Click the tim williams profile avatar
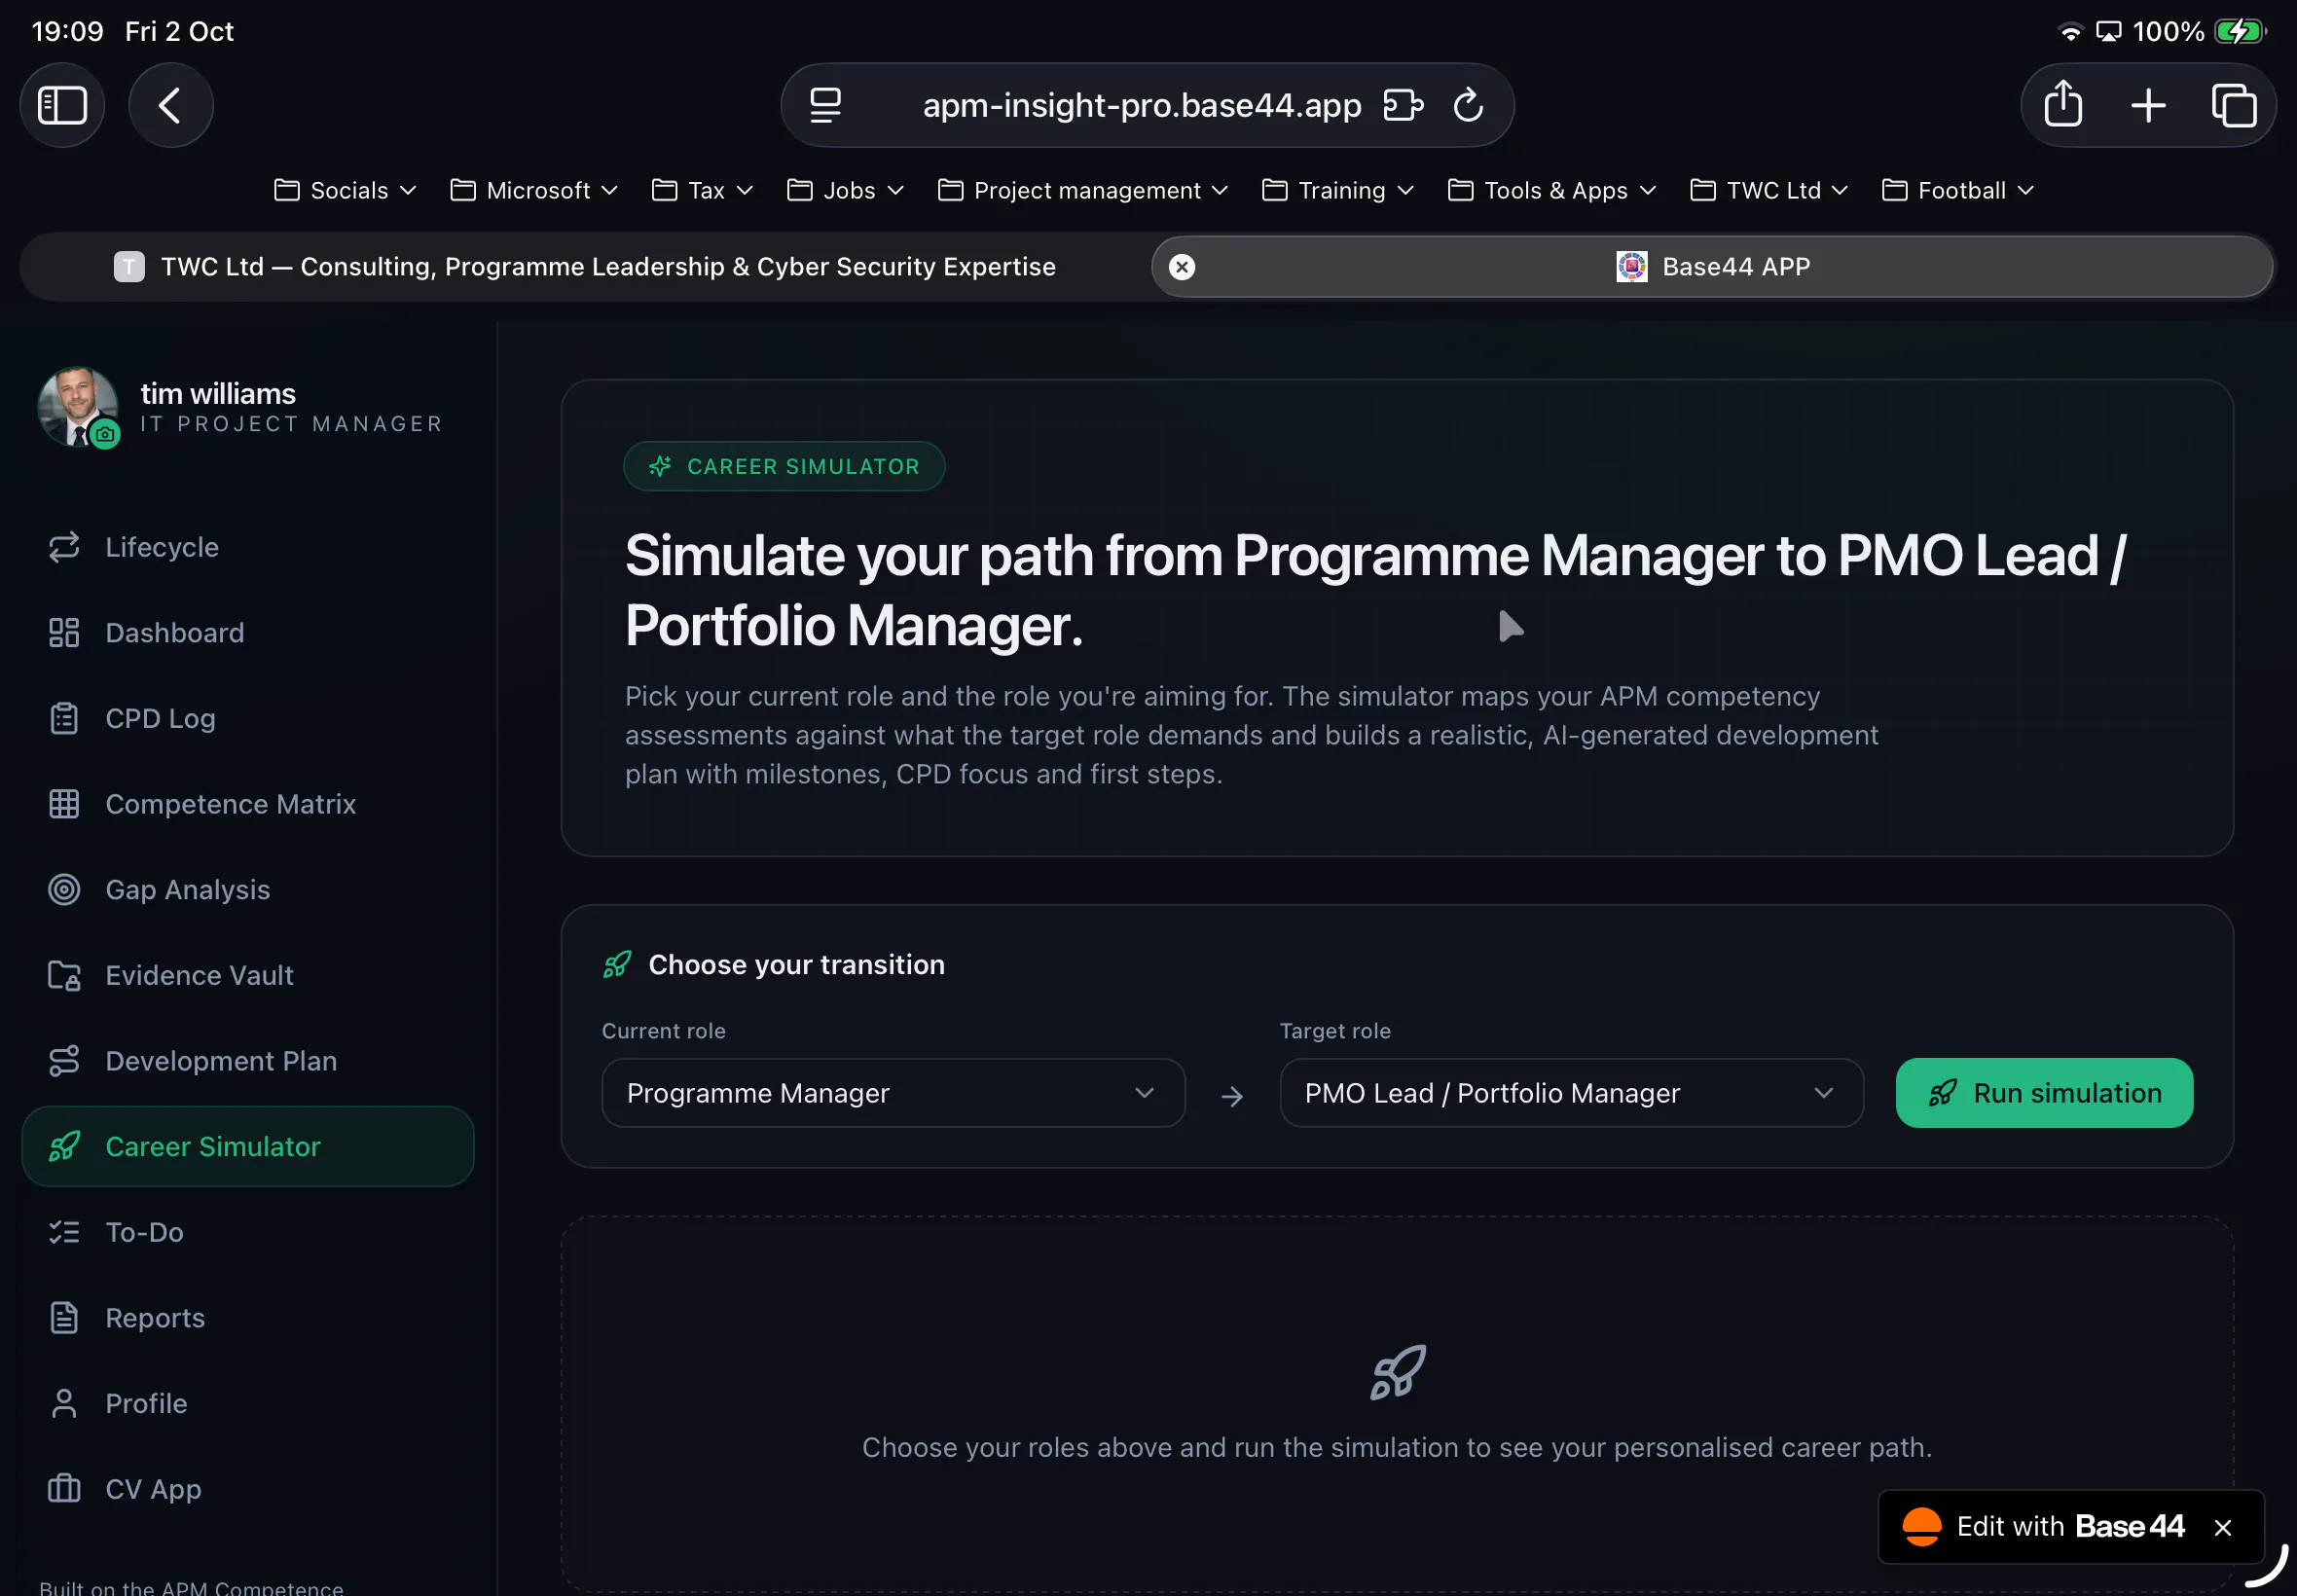 point(77,407)
